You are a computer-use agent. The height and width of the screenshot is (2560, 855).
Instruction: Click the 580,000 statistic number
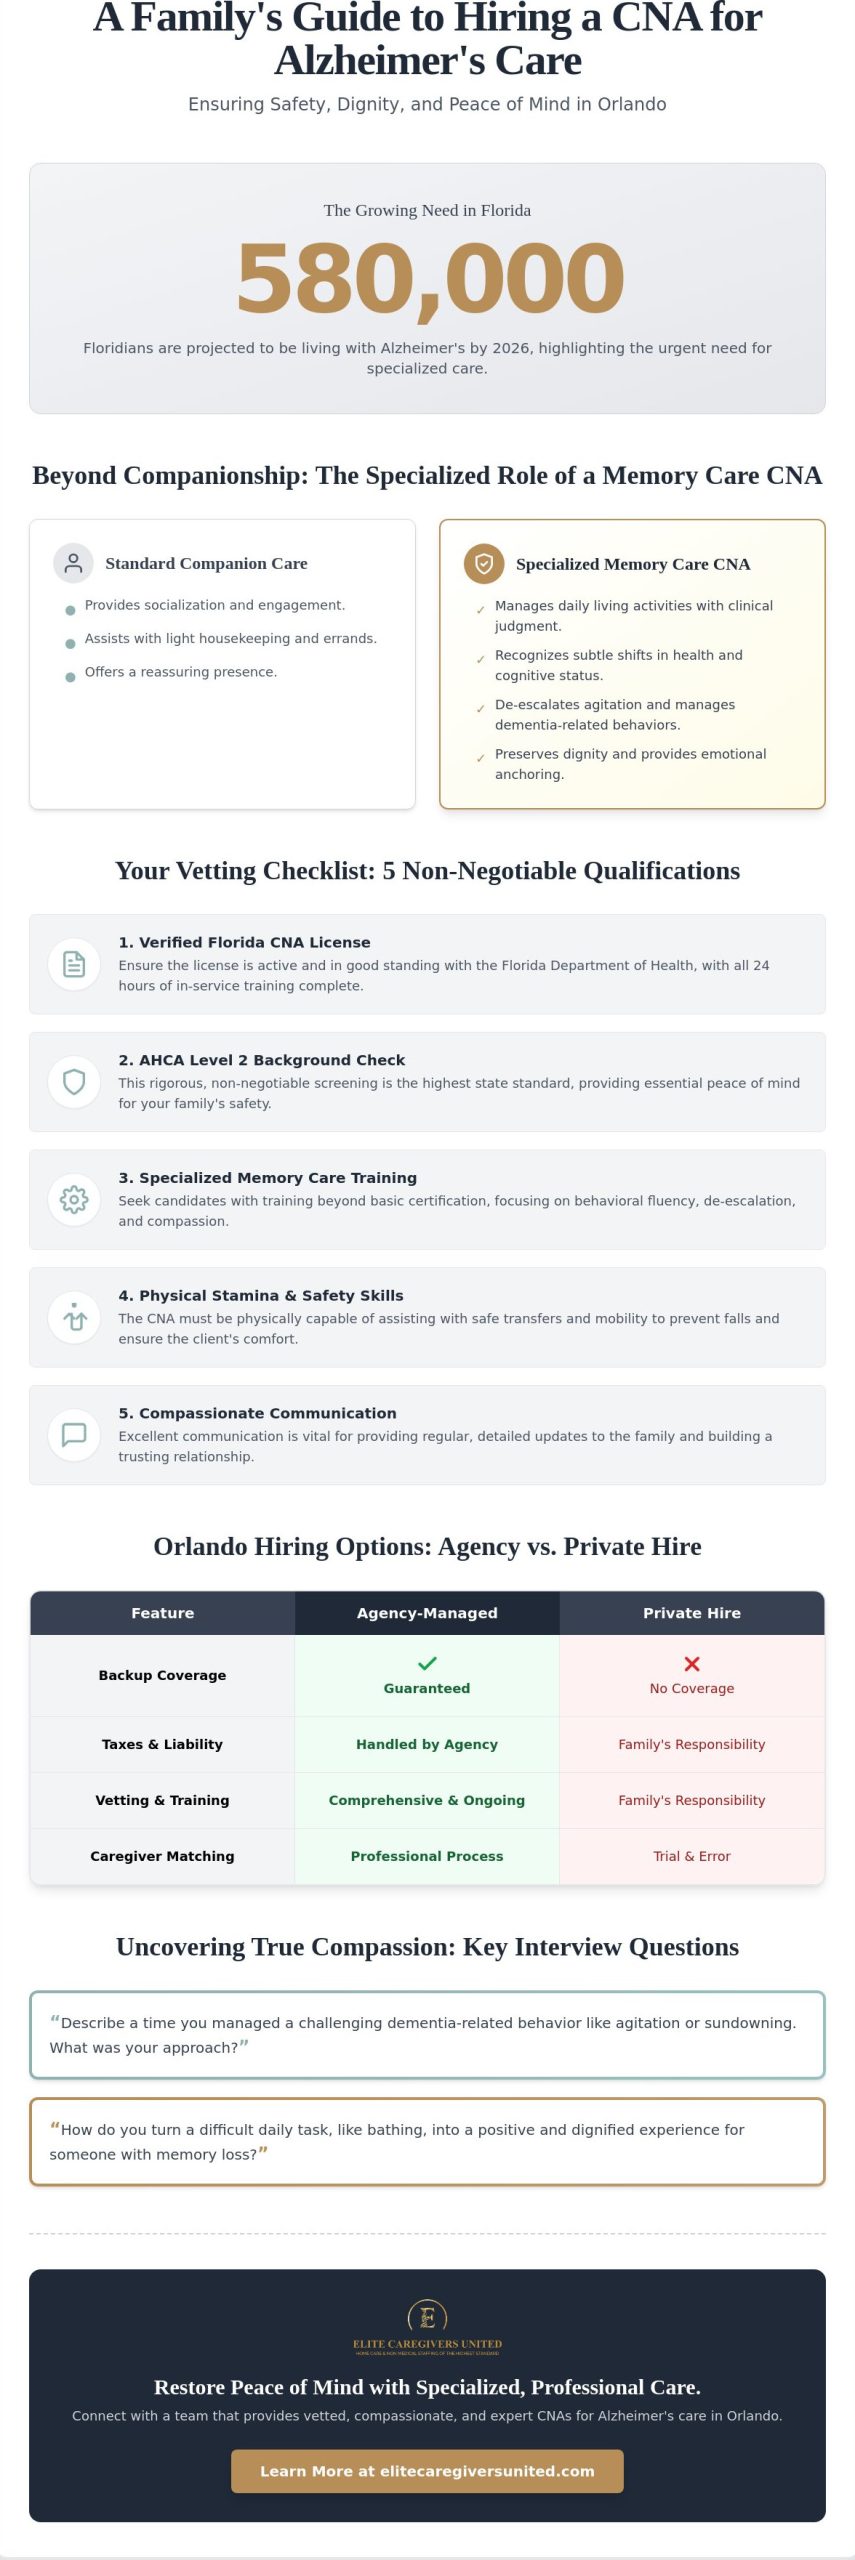(x=430, y=278)
